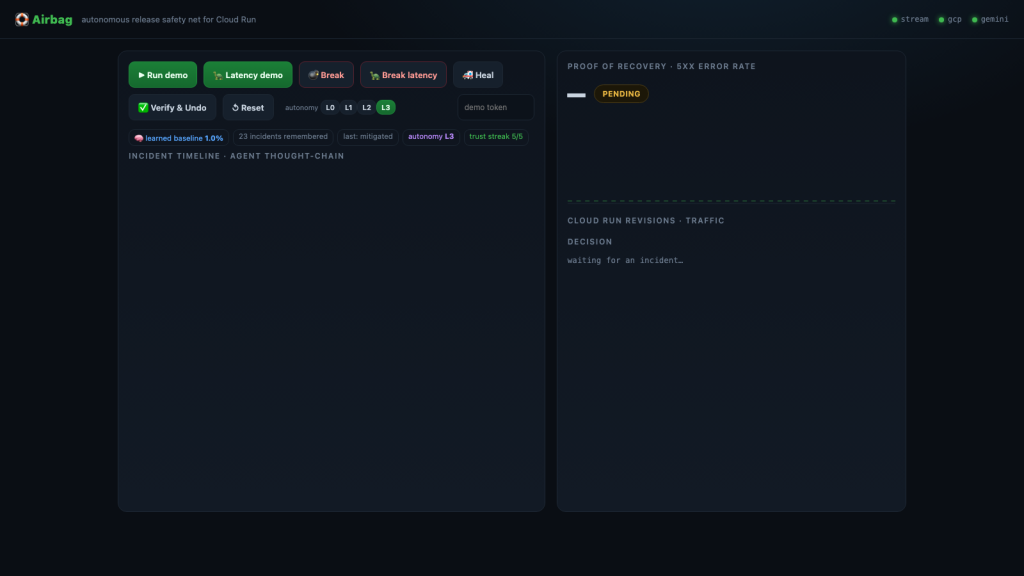Select autonomy level L0
The height and width of the screenshot is (576, 1024).
click(x=330, y=108)
